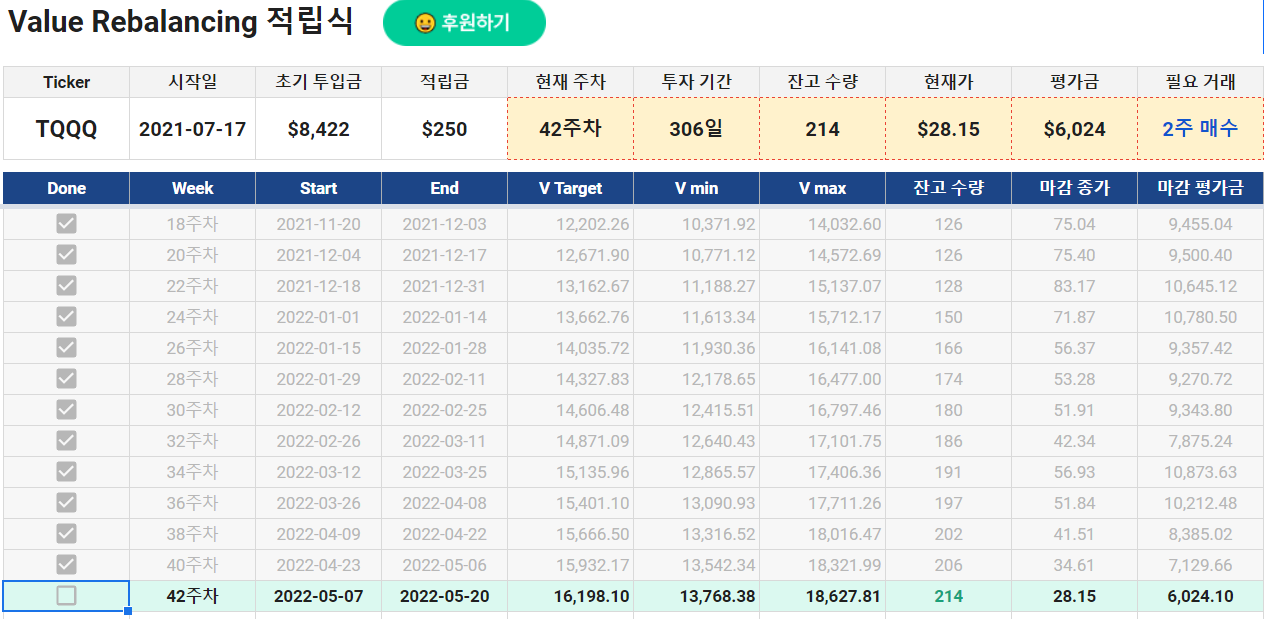Screen dimensions: 1264x619
Task: Click closing value 6,024.10
Action: [x=1200, y=596]
